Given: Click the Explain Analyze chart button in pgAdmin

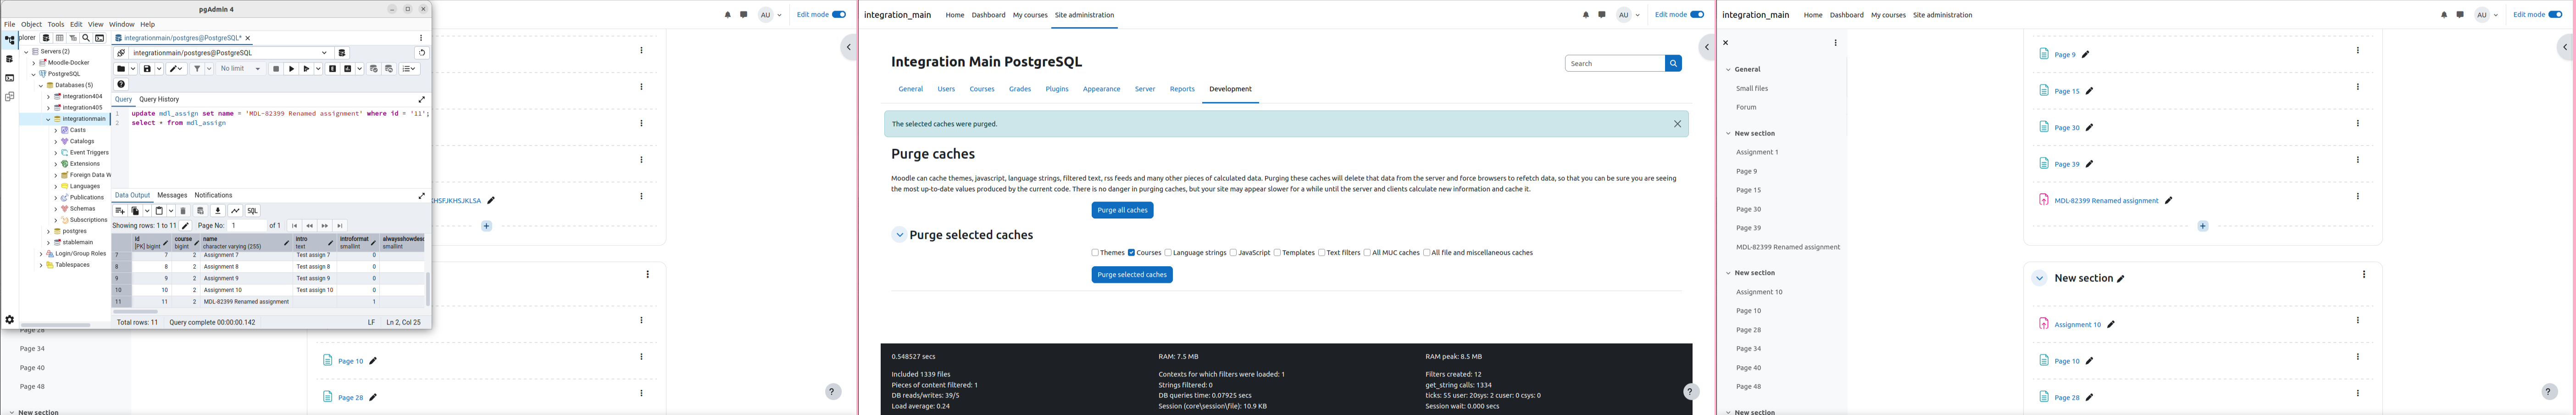Looking at the screenshot, I should click(348, 69).
